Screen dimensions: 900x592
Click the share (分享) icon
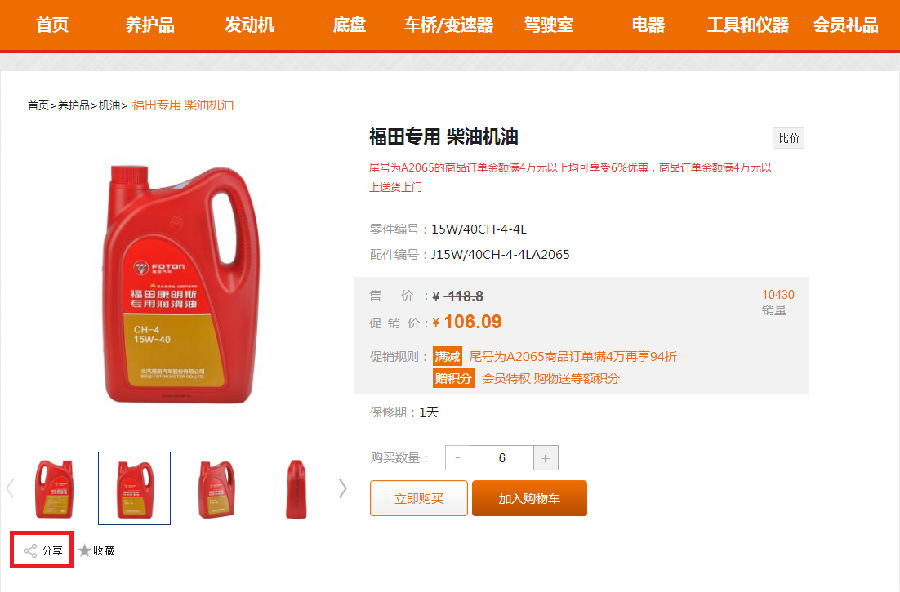coord(30,551)
